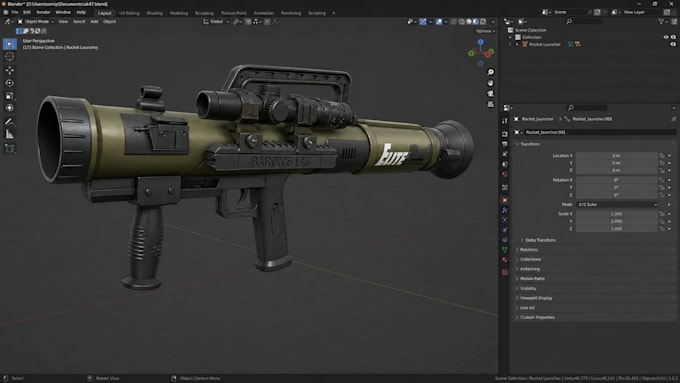Screen dimensions: 680x383
Task: Open the Modifiers wrench properties tab
Action: (x=505, y=210)
